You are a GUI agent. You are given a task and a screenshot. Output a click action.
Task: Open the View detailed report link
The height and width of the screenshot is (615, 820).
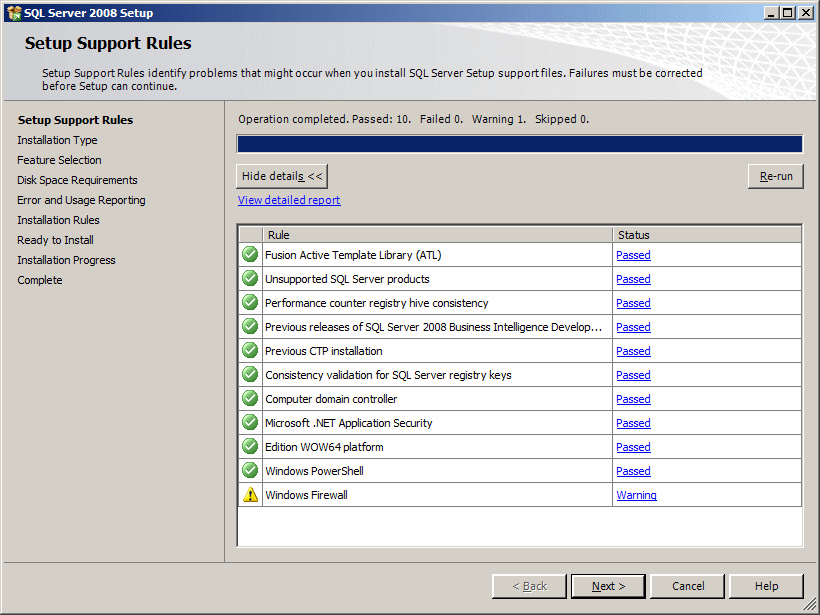(289, 200)
